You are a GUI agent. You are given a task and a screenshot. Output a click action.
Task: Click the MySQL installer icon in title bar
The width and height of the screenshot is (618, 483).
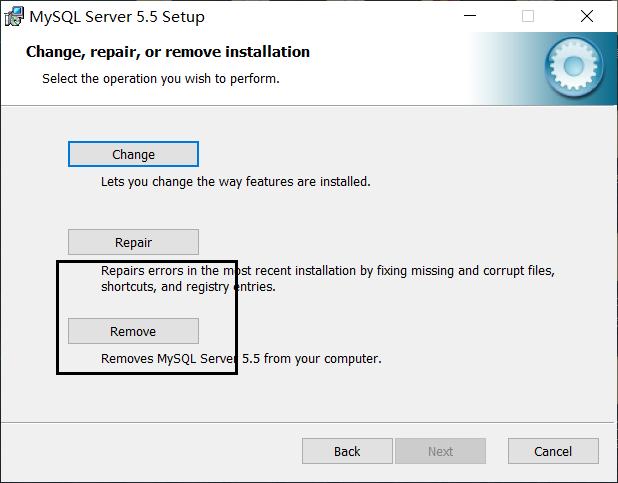(14, 17)
